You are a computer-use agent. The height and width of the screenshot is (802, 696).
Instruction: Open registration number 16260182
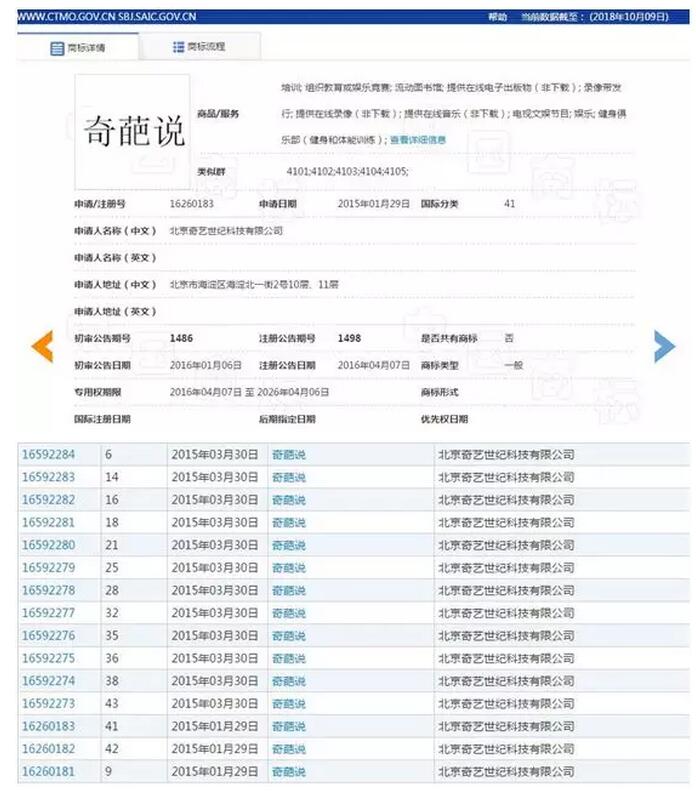pos(49,749)
